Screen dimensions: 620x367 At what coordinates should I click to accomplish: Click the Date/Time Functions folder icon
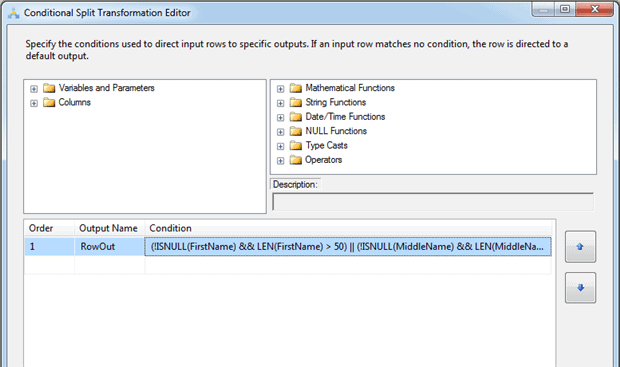tap(295, 117)
